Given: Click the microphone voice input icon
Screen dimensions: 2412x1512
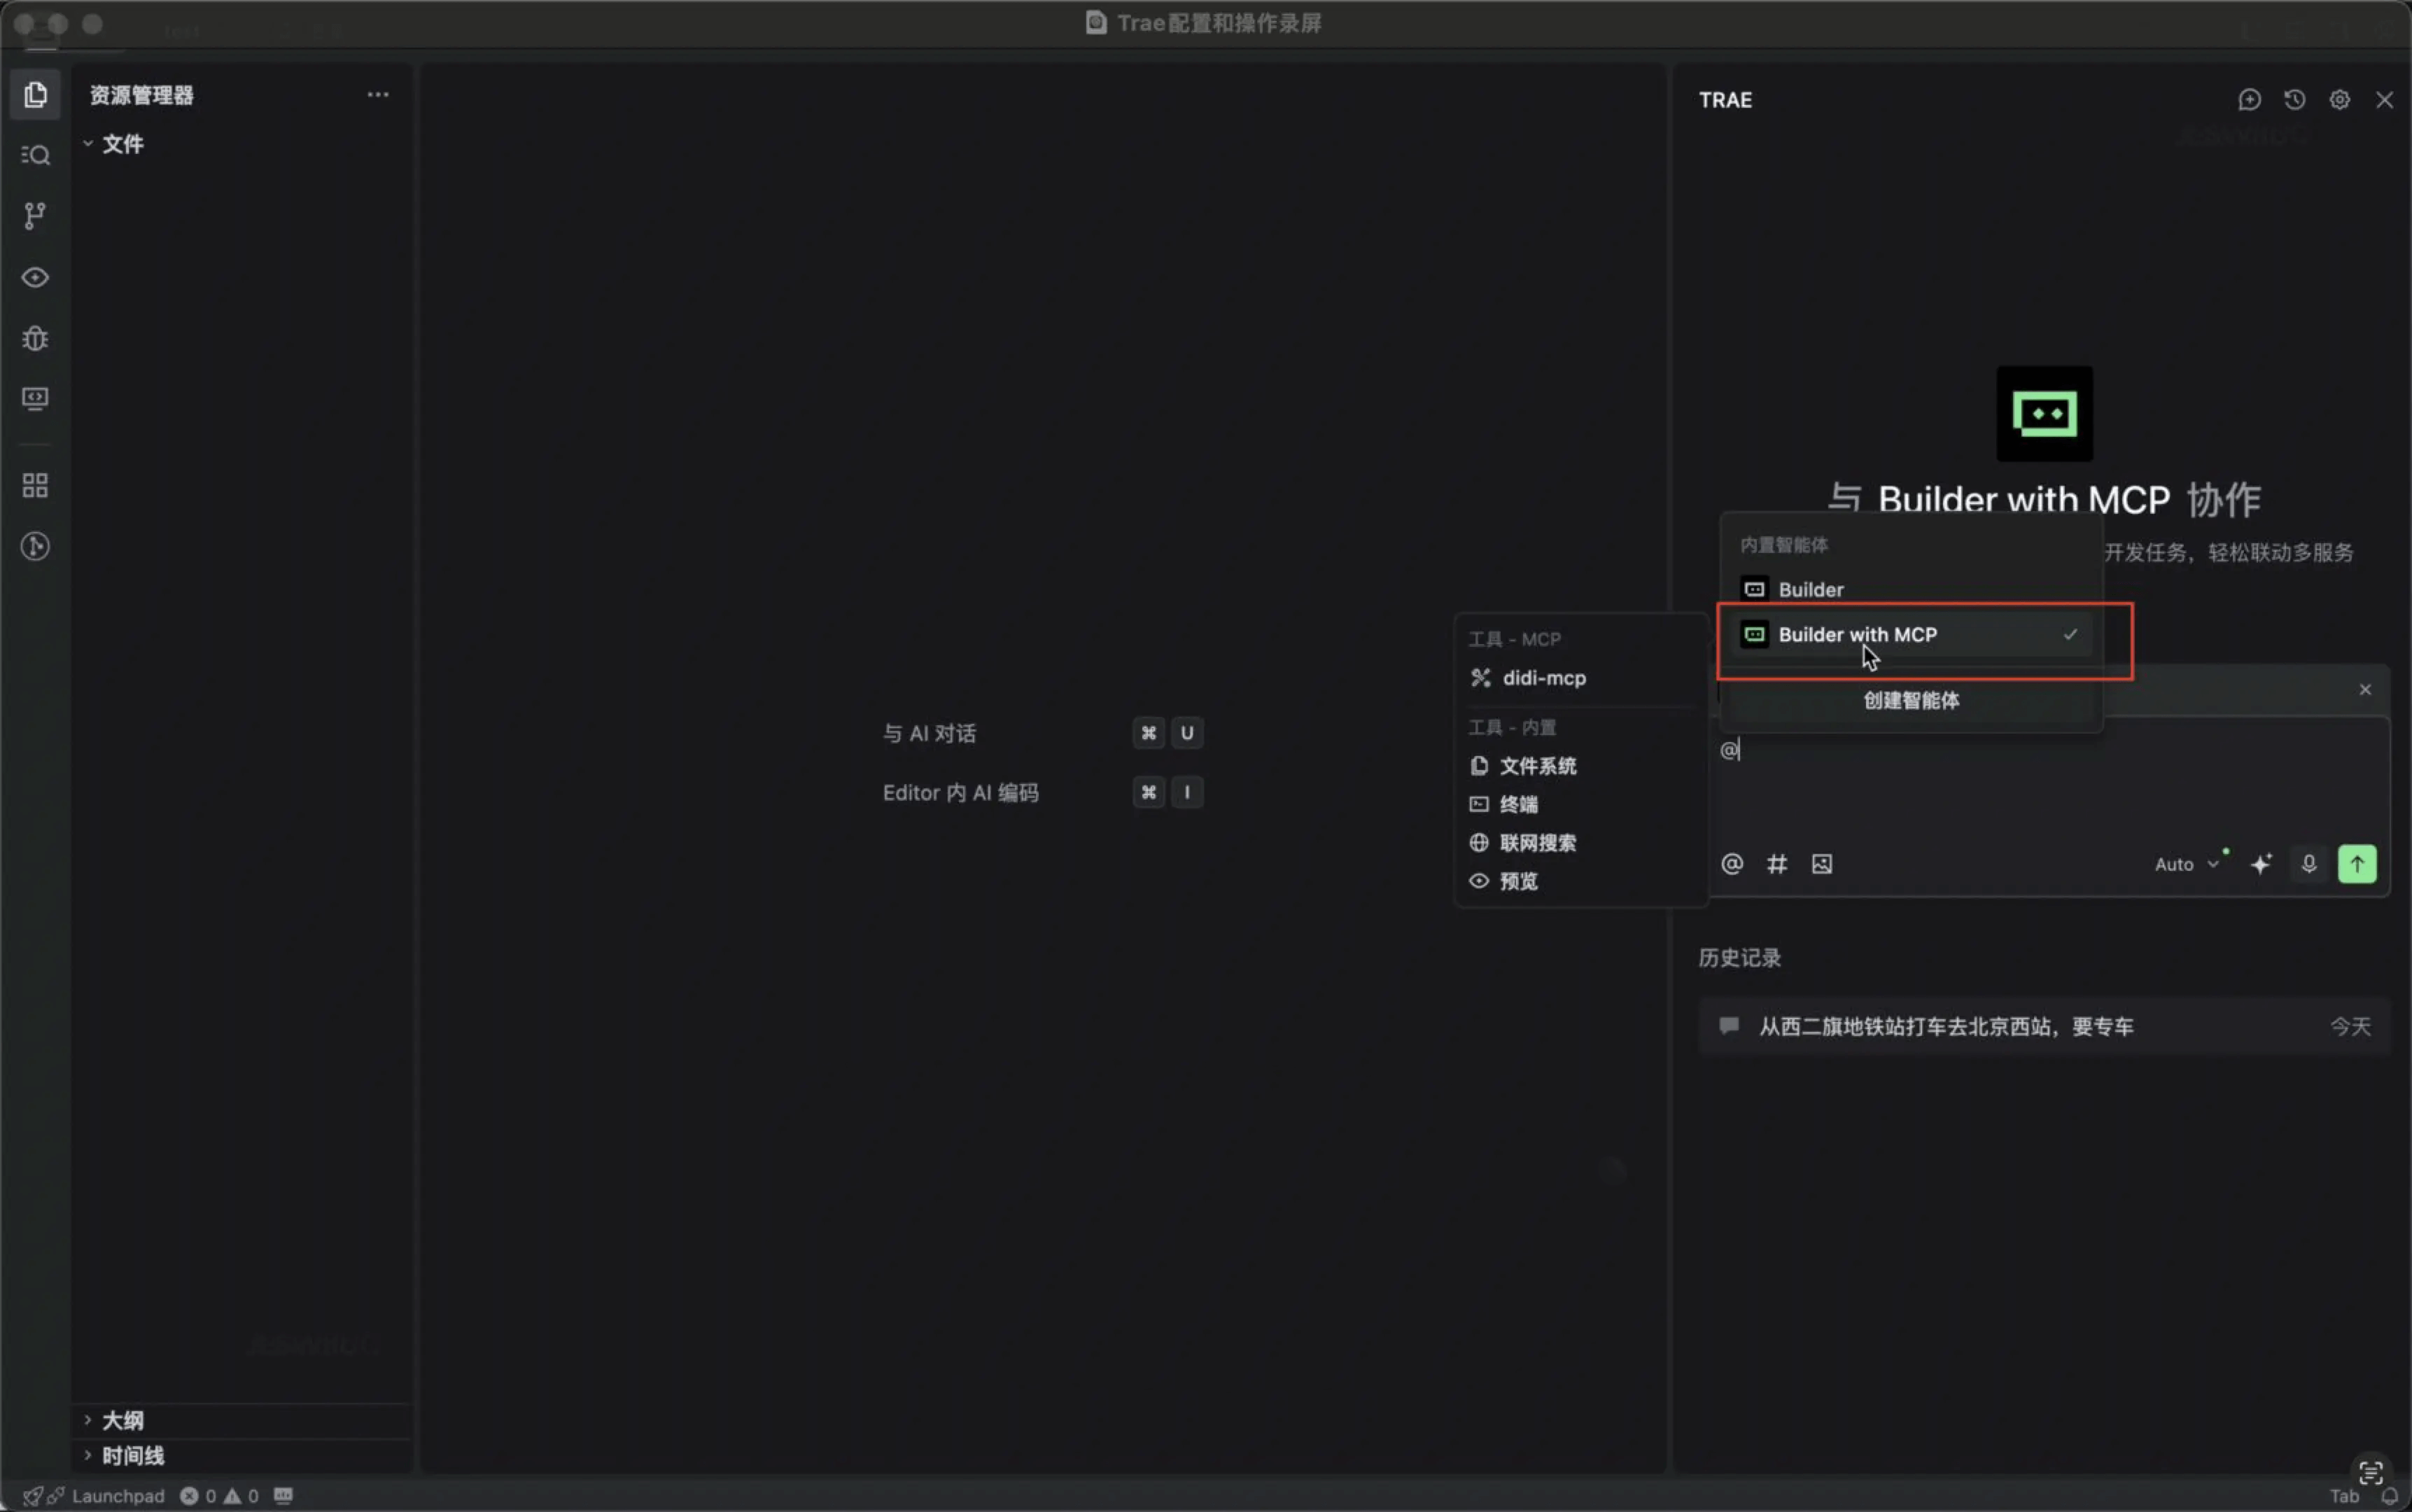Looking at the screenshot, I should point(2309,864).
